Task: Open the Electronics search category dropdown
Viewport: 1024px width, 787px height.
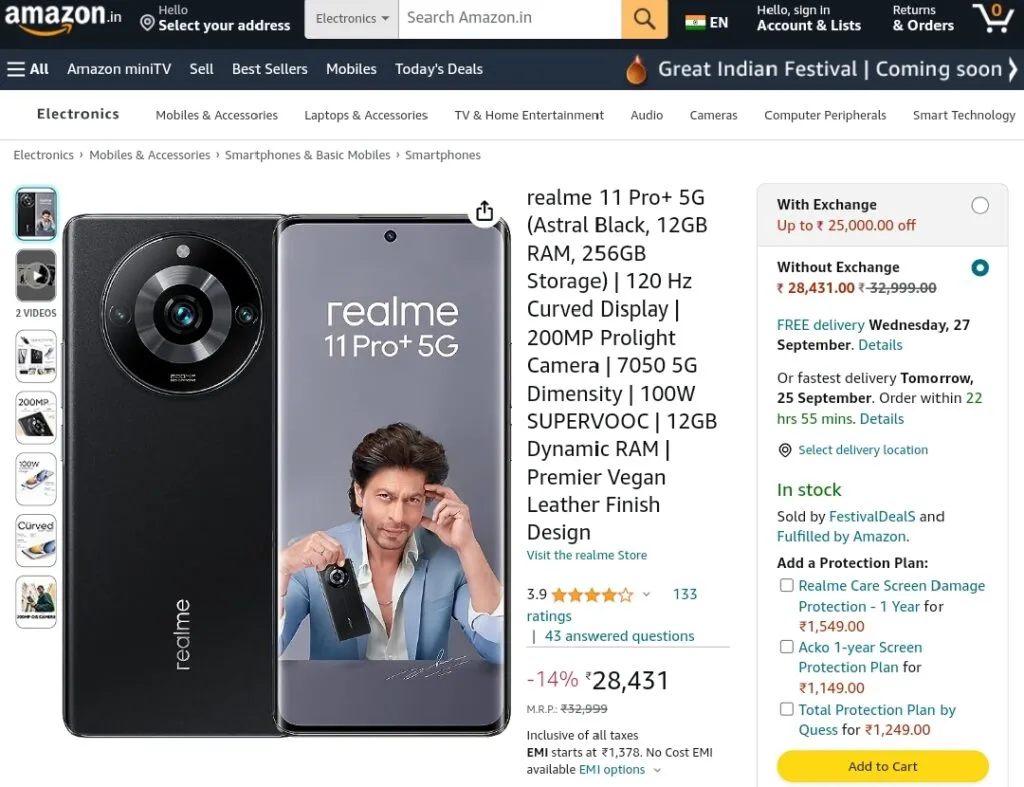Action: click(352, 19)
